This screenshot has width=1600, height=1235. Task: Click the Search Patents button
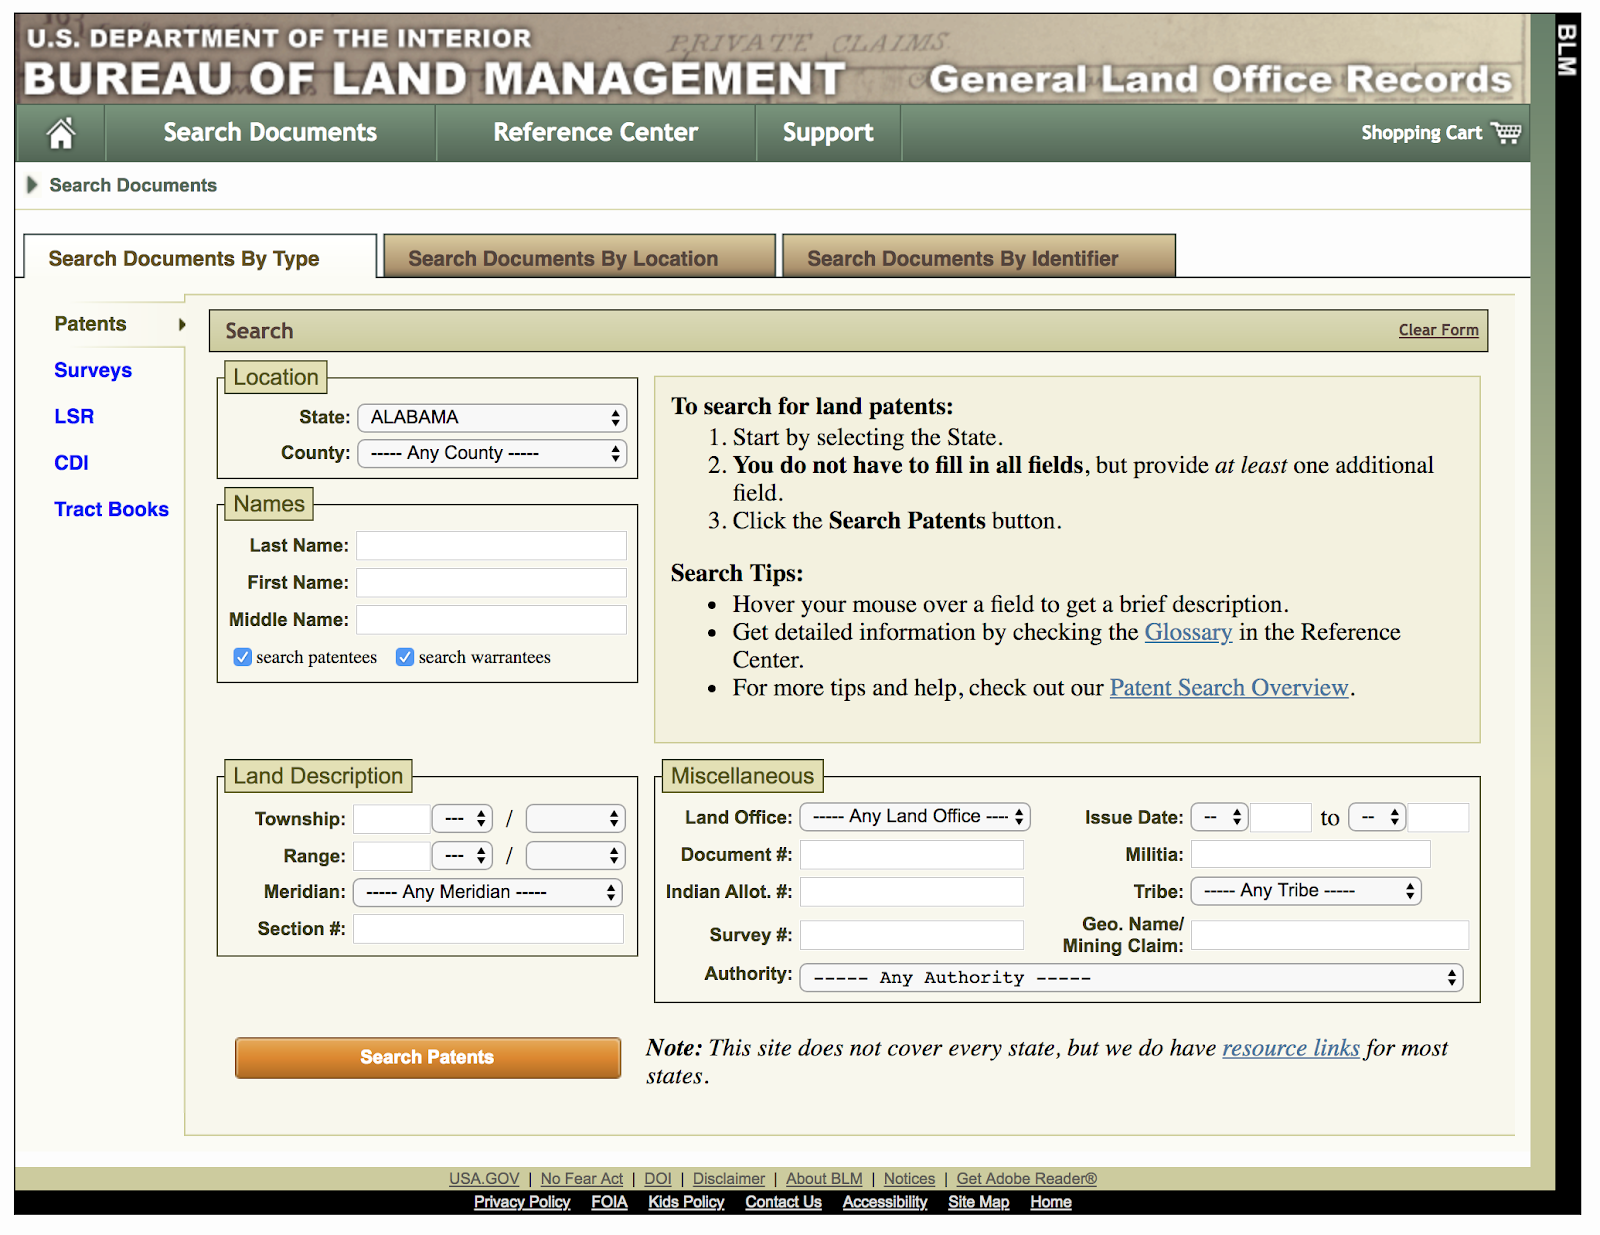[428, 1058]
